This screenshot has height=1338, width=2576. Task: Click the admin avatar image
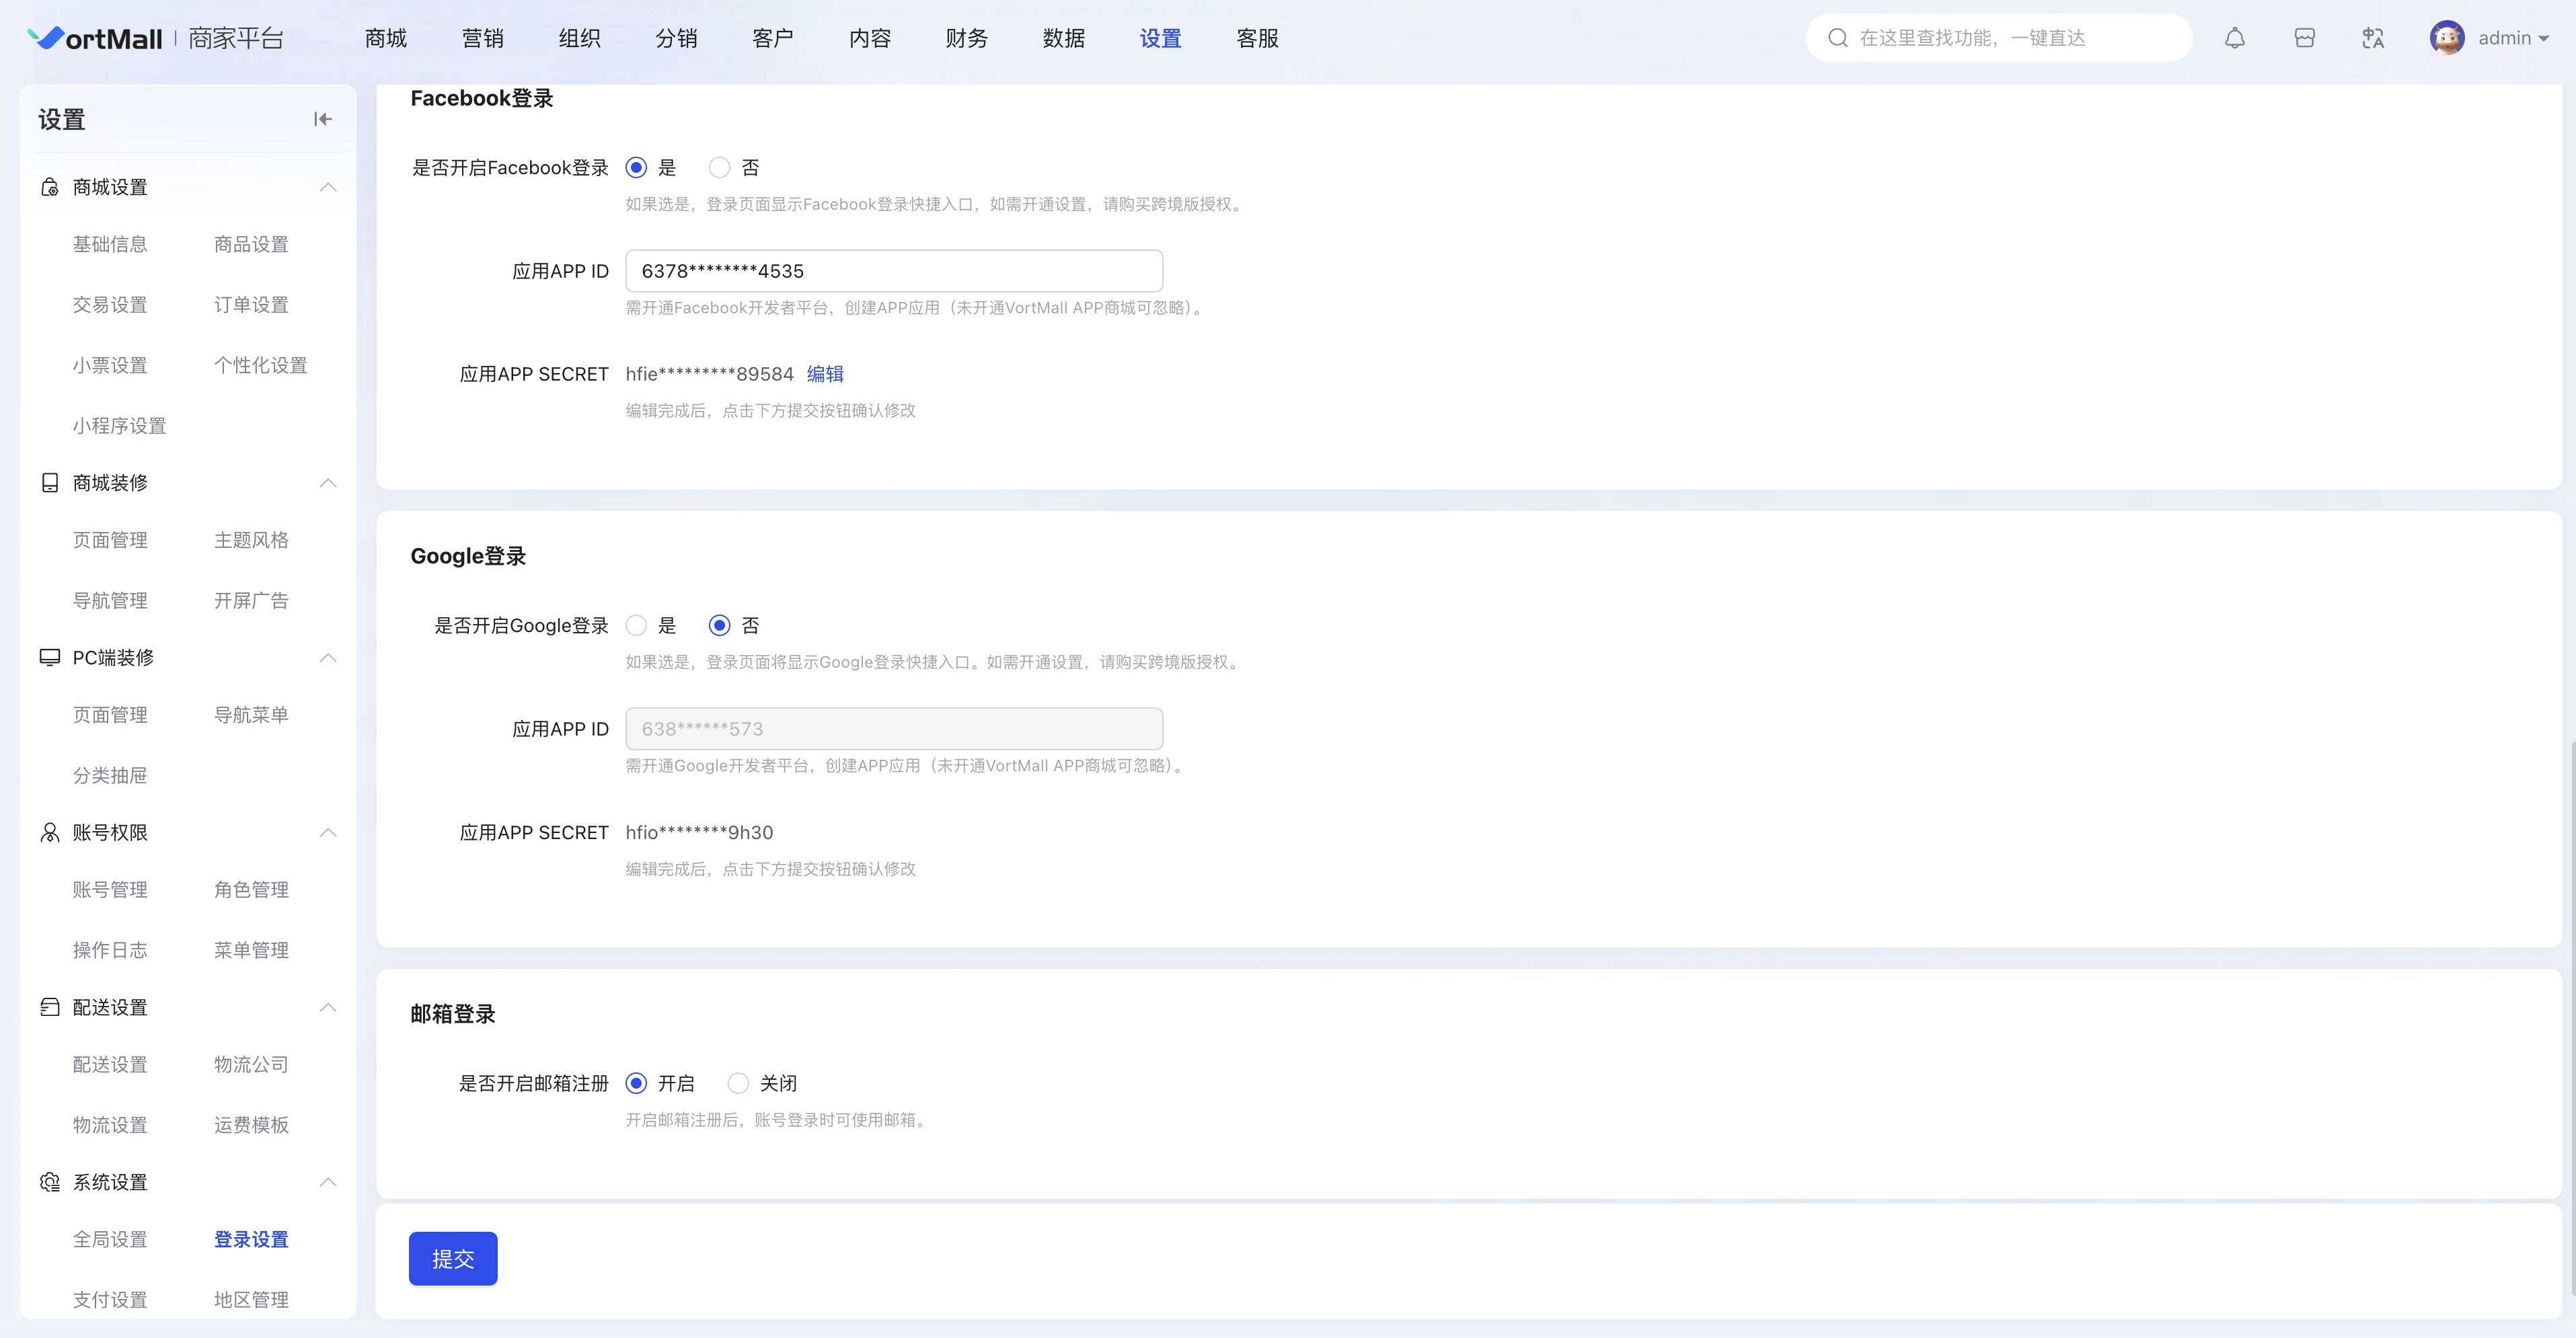click(2446, 38)
